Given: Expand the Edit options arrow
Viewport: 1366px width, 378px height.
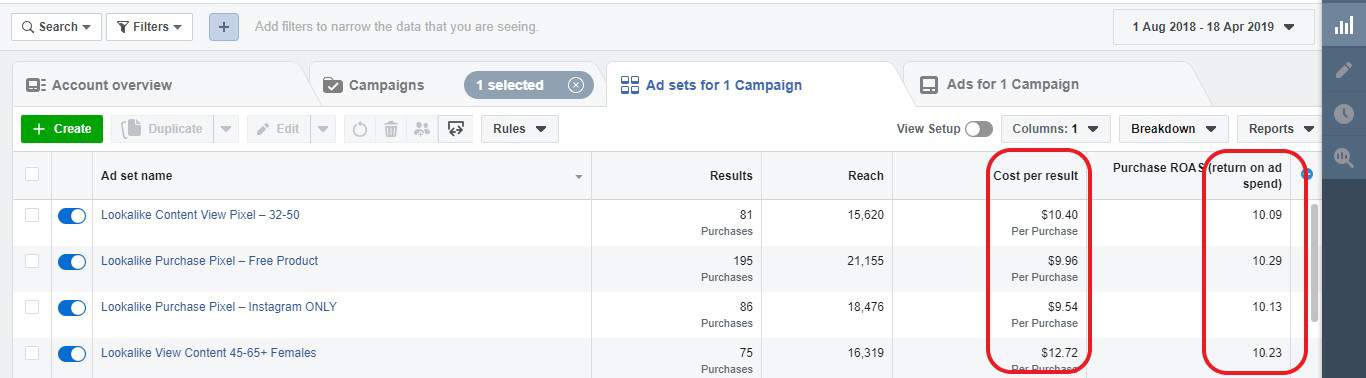Looking at the screenshot, I should tap(323, 129).
